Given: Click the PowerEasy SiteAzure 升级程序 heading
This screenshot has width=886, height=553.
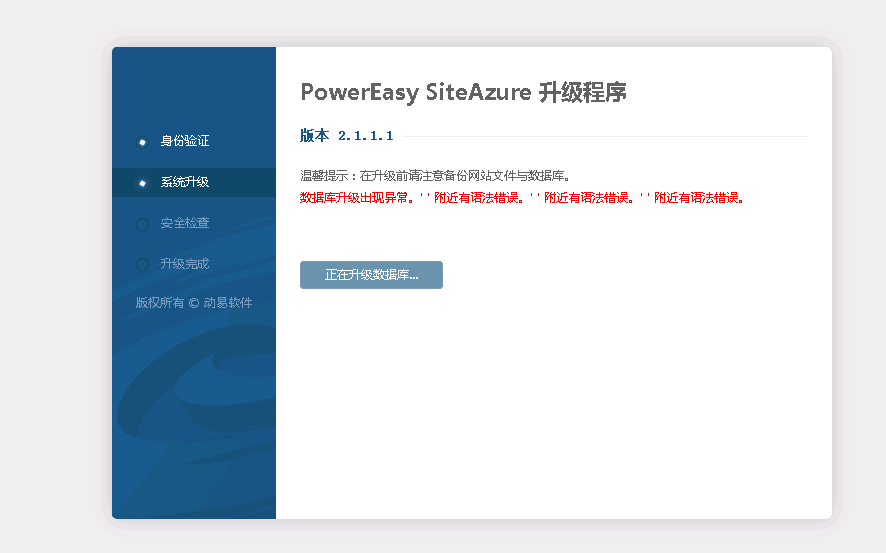Looking at the screenshot, I should coord(463,93).
